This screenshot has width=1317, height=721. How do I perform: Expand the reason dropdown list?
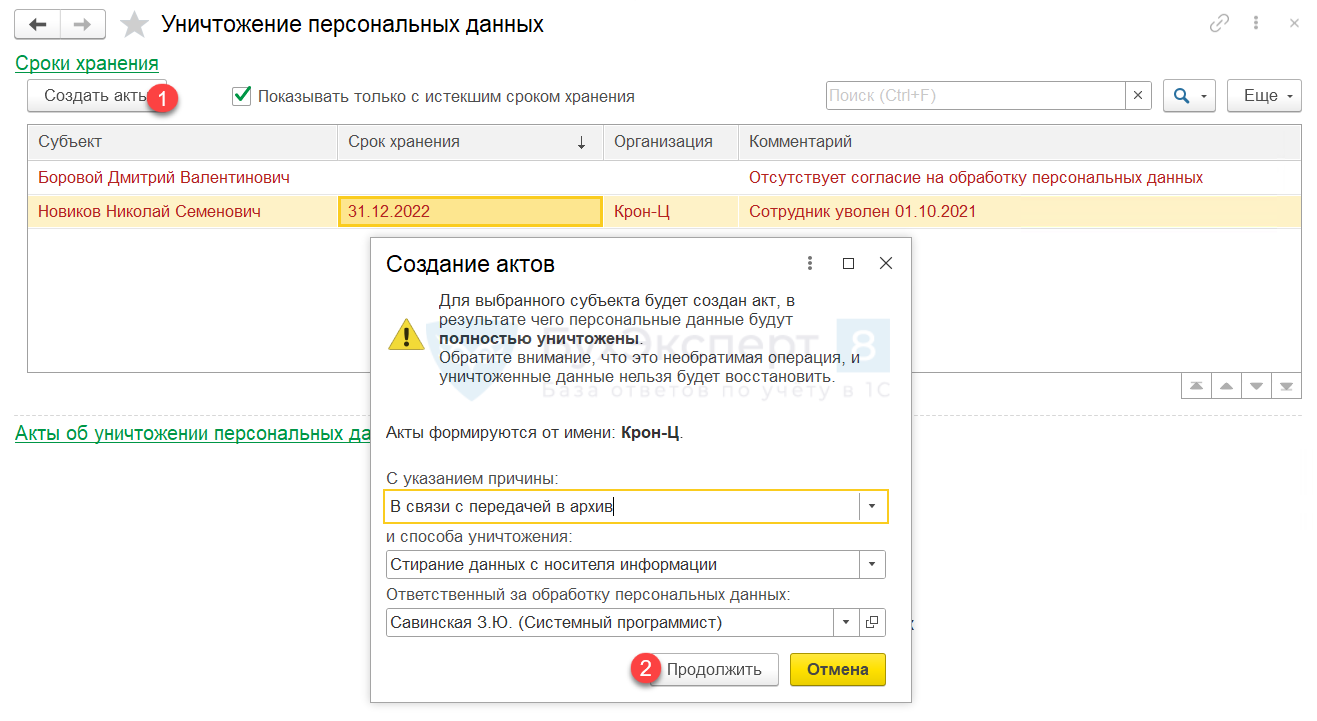pos(872,506)
